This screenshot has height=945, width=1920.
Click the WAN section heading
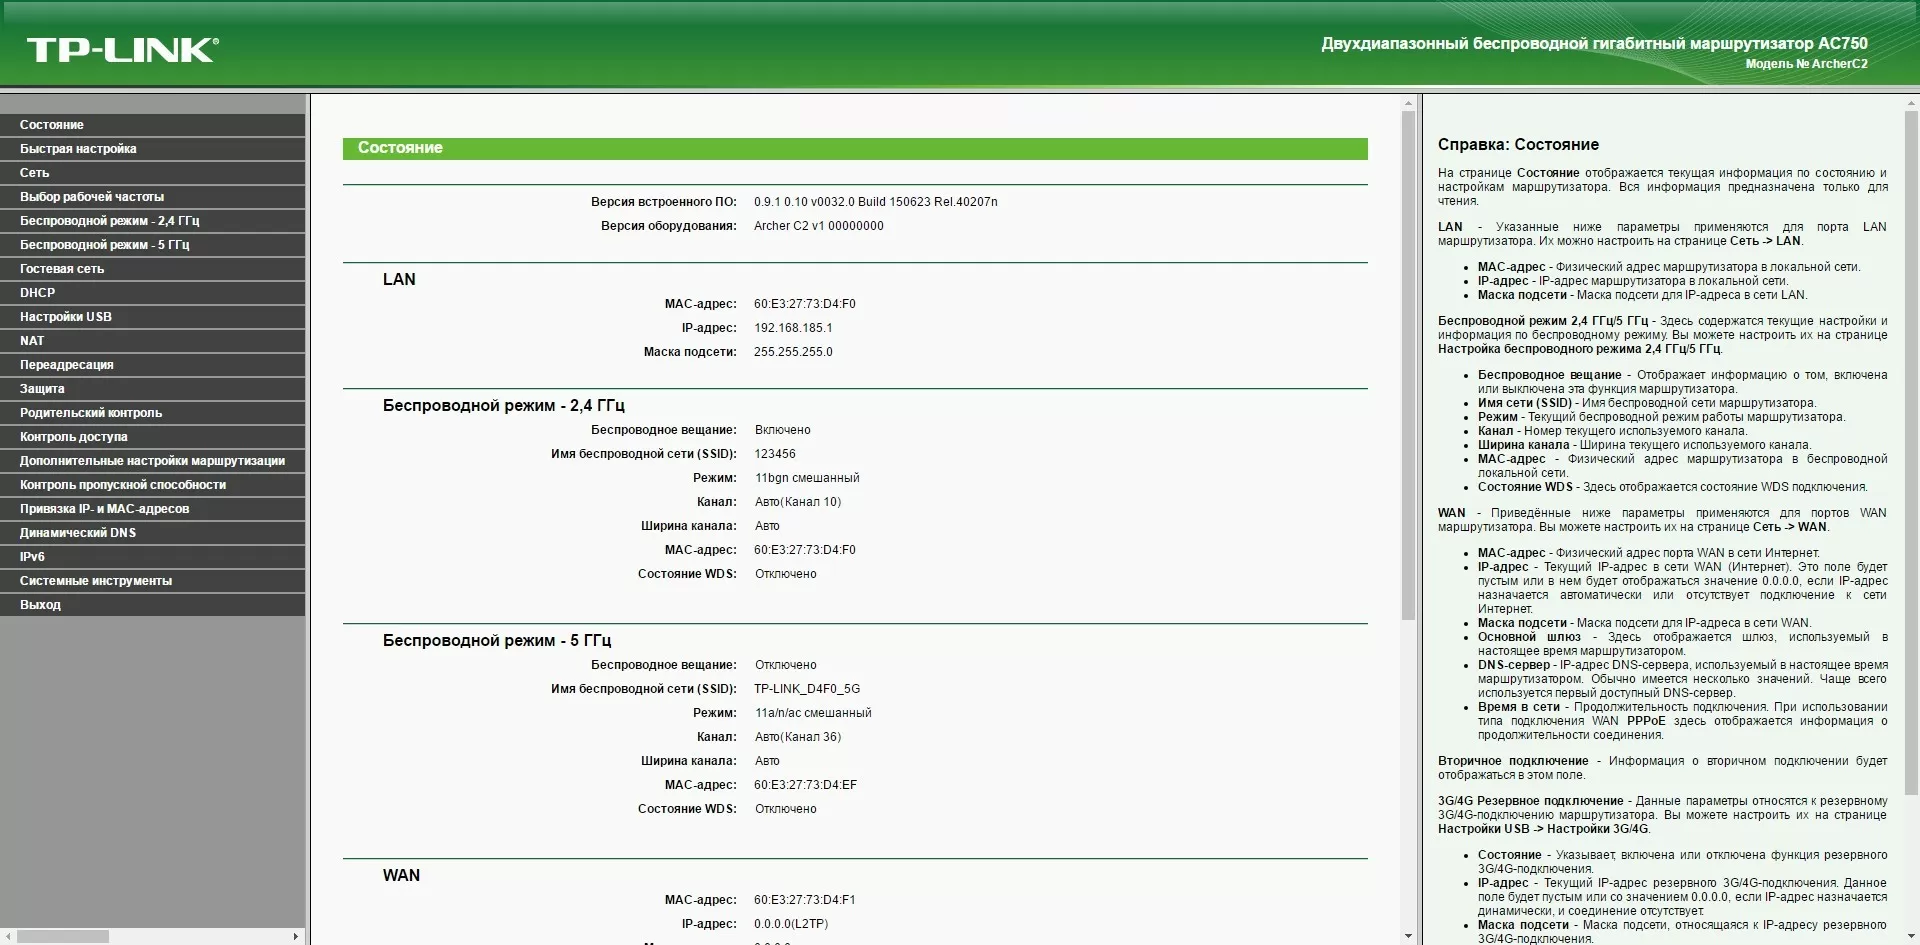(401, 876)
